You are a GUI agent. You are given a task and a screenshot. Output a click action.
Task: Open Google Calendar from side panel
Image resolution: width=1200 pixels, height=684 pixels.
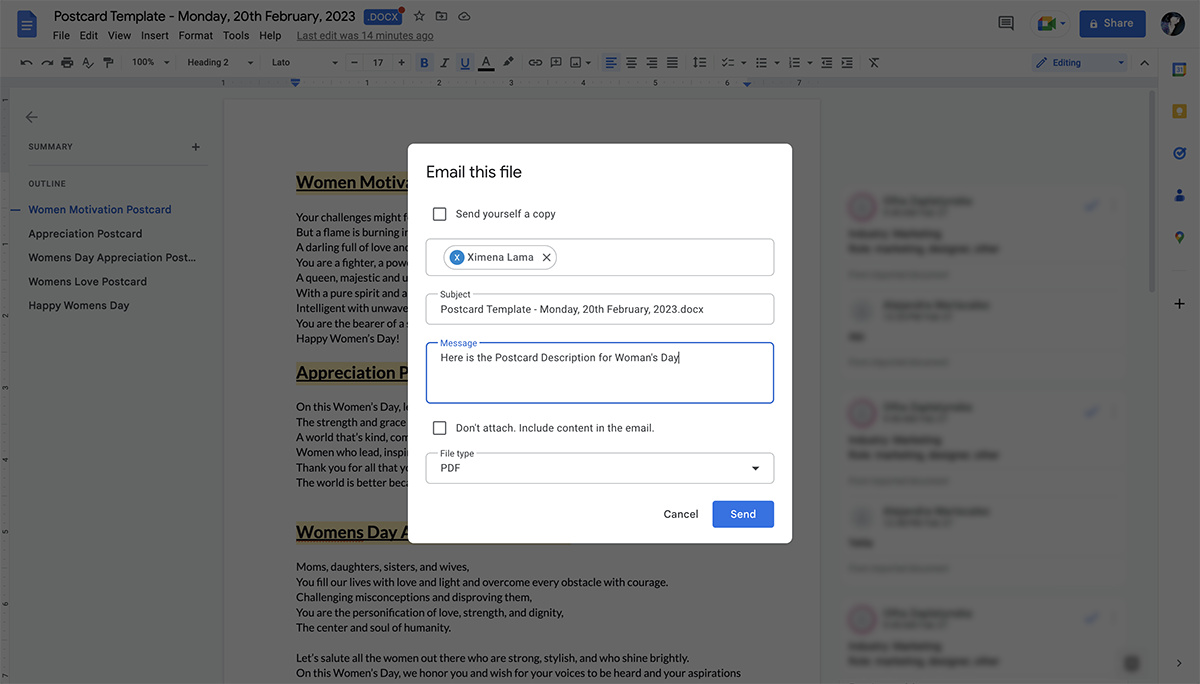(x=1179, y=69)
